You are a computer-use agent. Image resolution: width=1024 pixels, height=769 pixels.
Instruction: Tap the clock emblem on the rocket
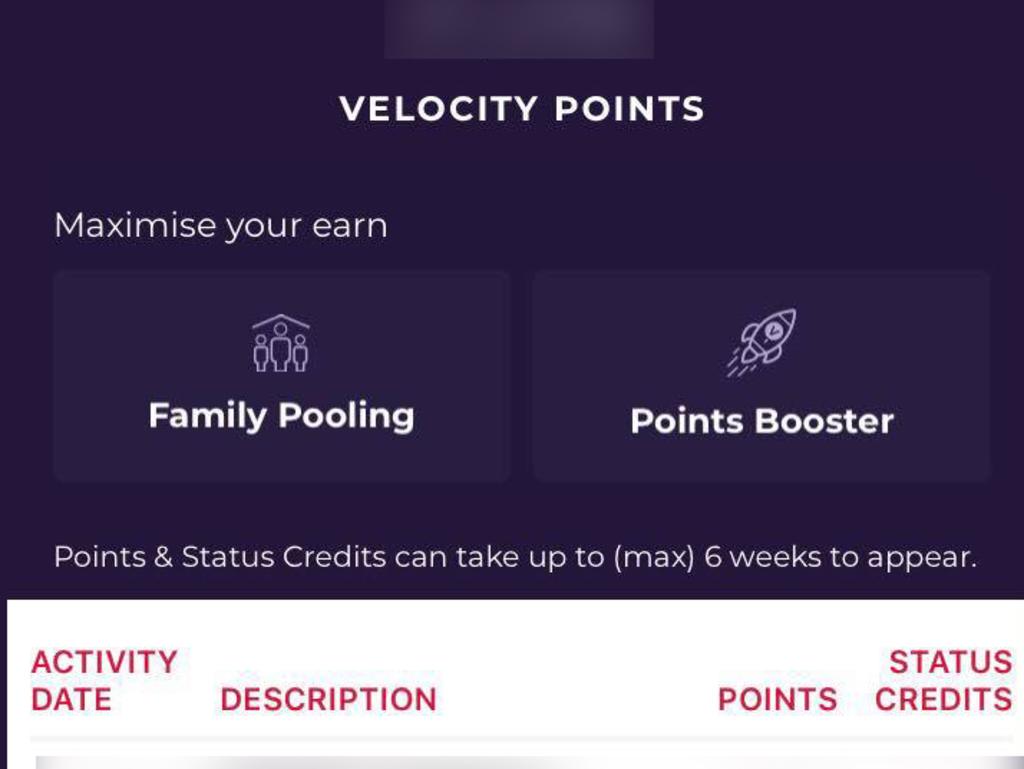click(x=773, y=331)
